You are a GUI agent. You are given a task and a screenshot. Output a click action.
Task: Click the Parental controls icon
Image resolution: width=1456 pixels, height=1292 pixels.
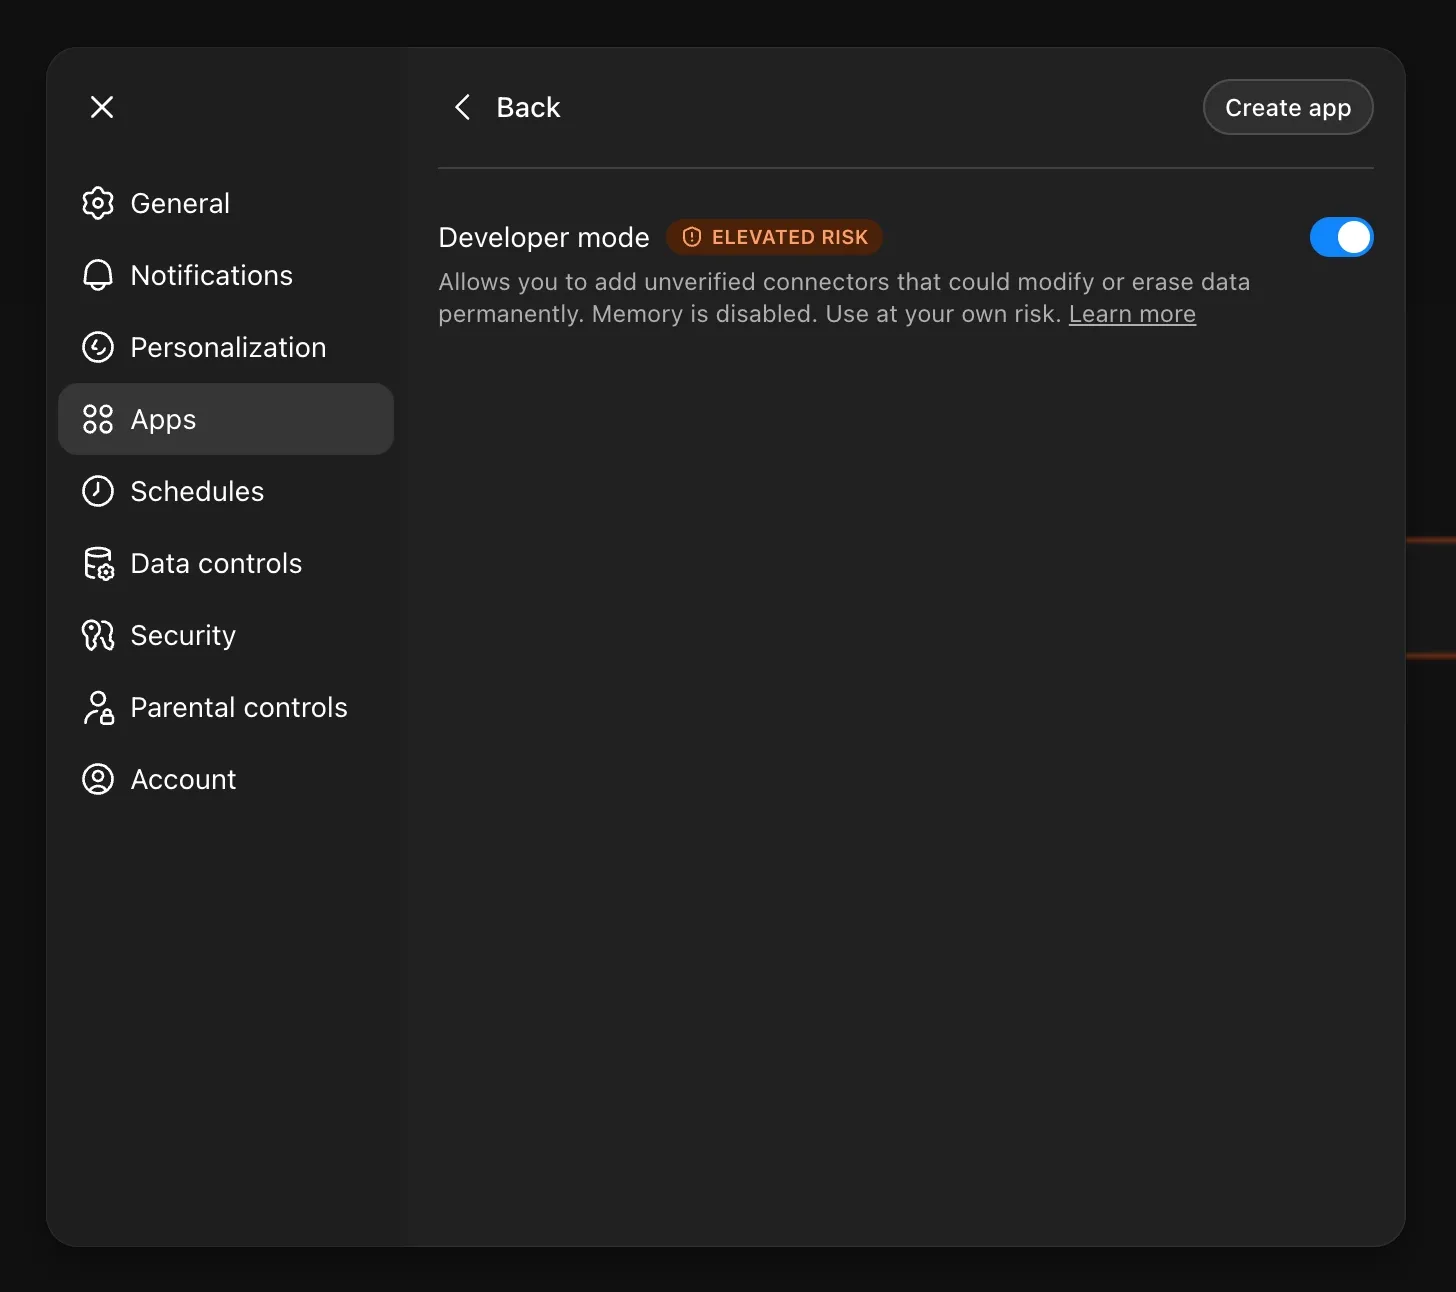[x=98, y=707]
